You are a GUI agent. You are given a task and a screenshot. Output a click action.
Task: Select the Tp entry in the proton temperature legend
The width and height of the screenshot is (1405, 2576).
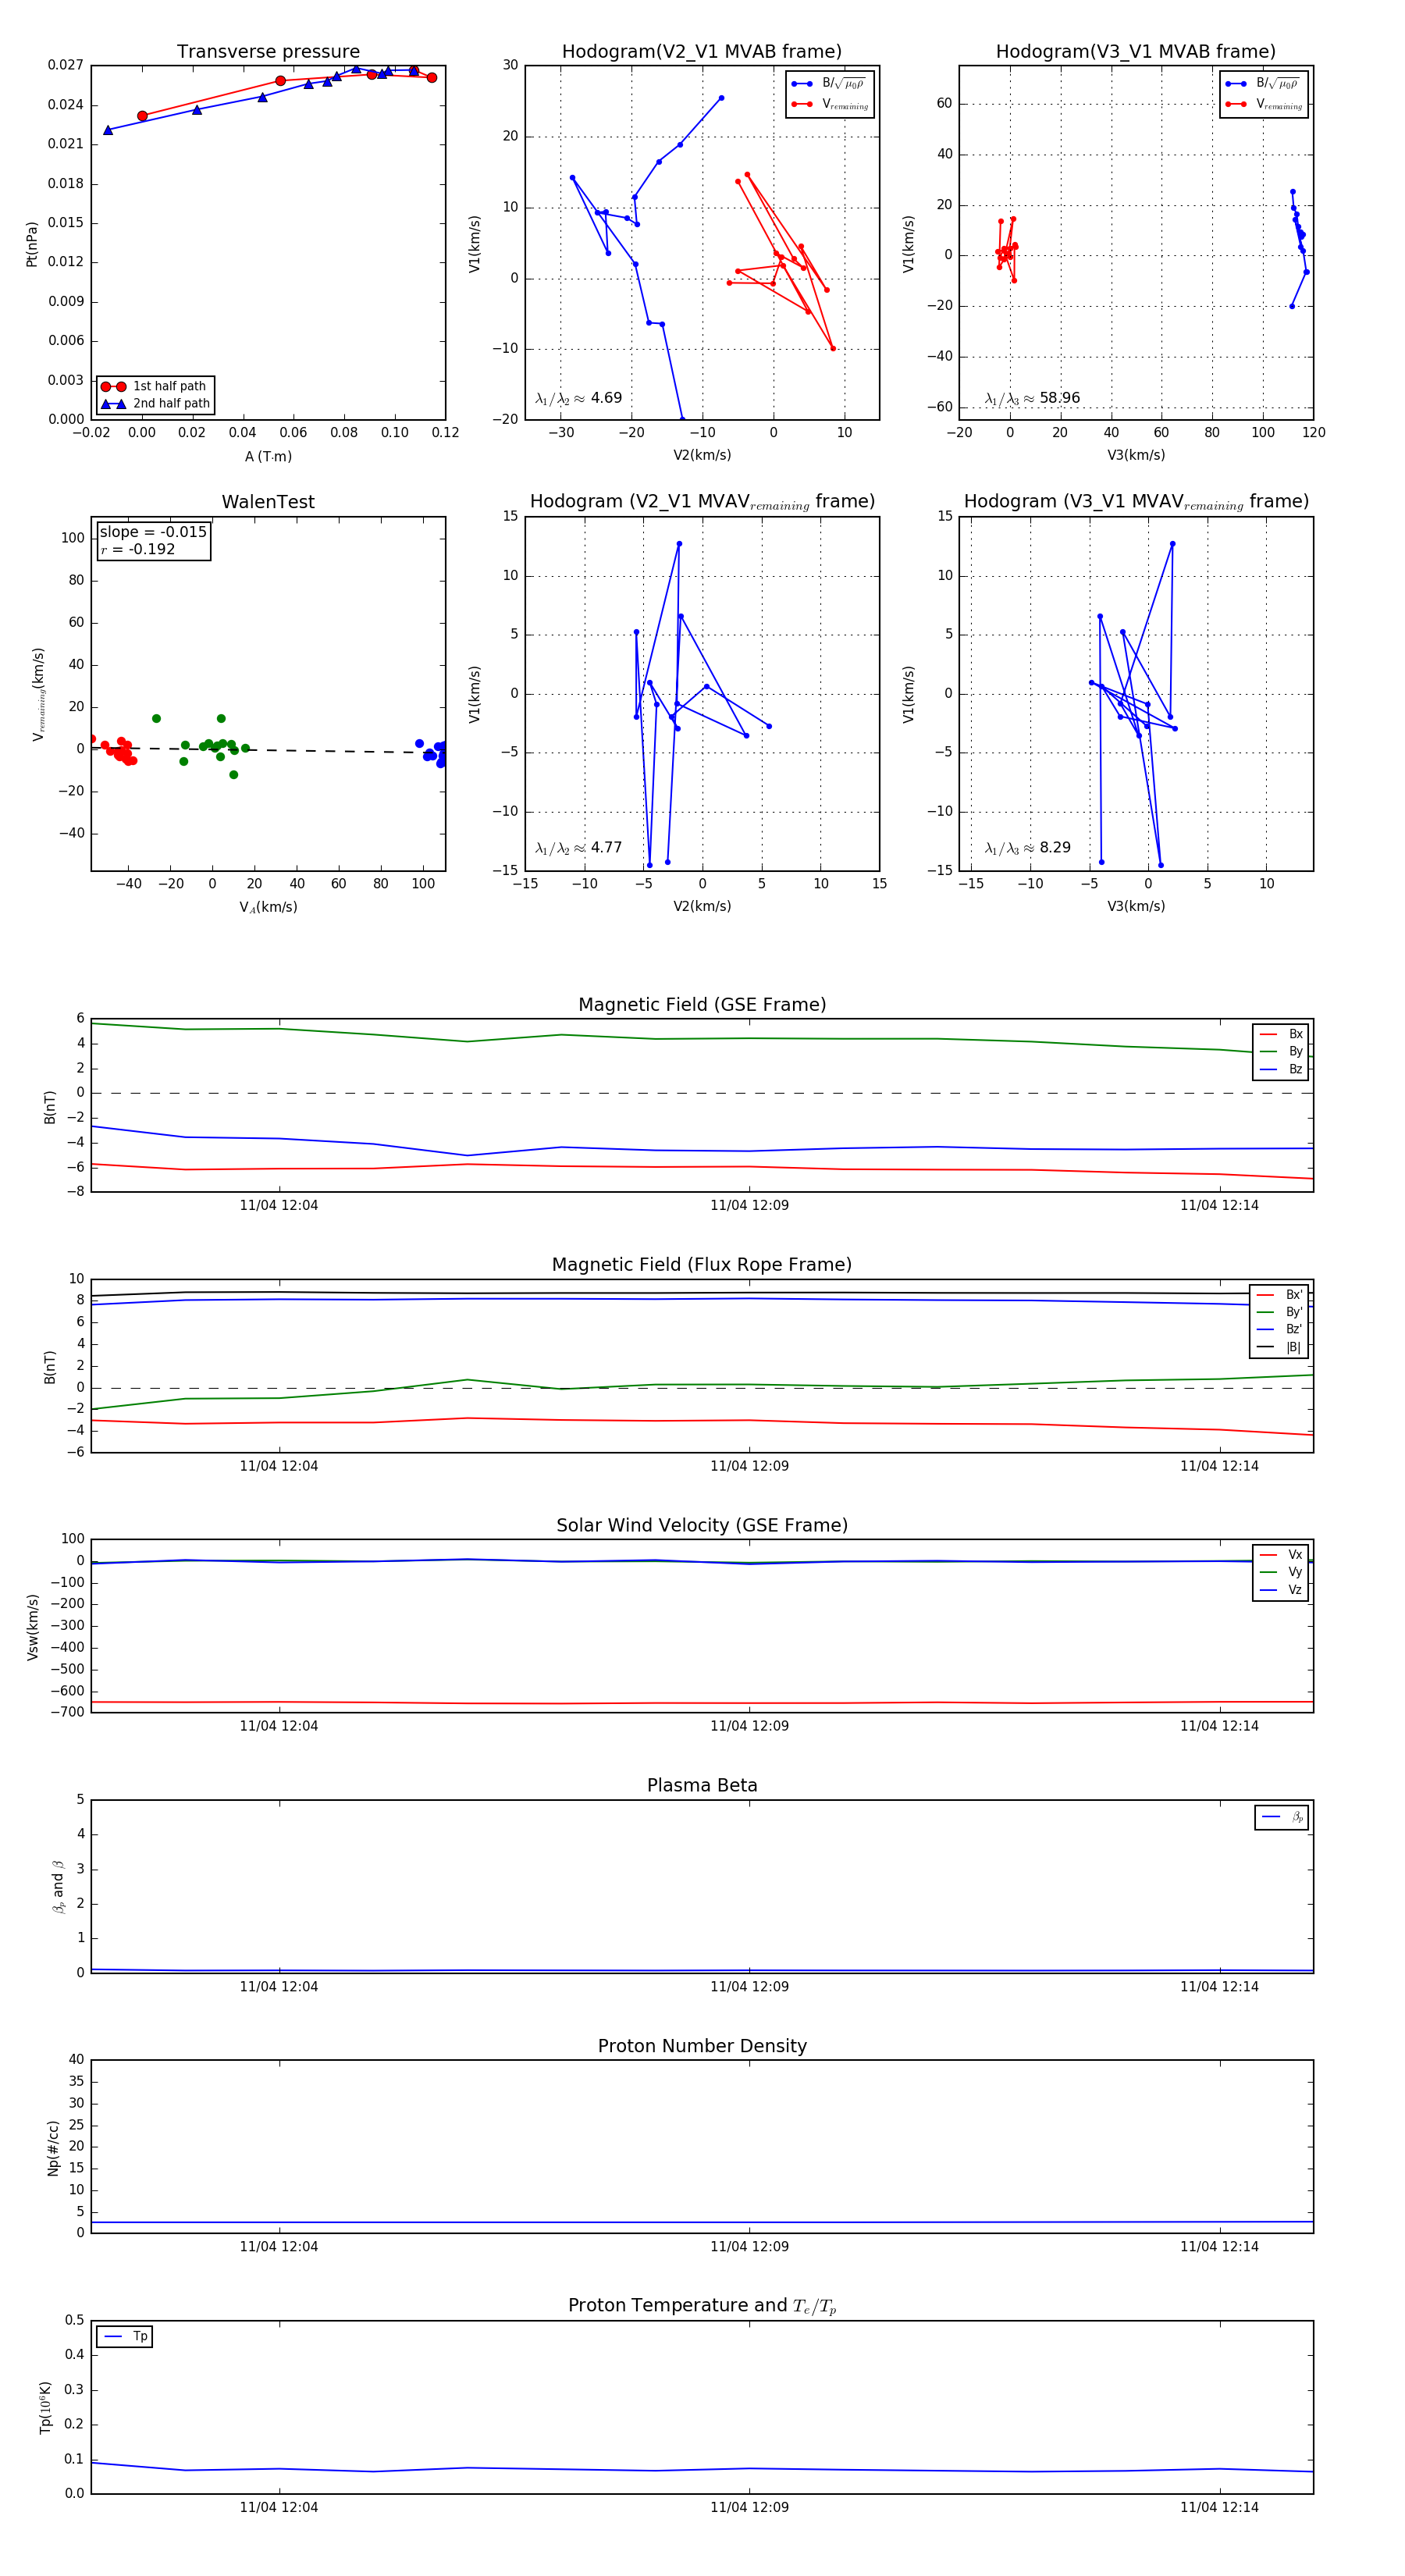coord(125,2337)
